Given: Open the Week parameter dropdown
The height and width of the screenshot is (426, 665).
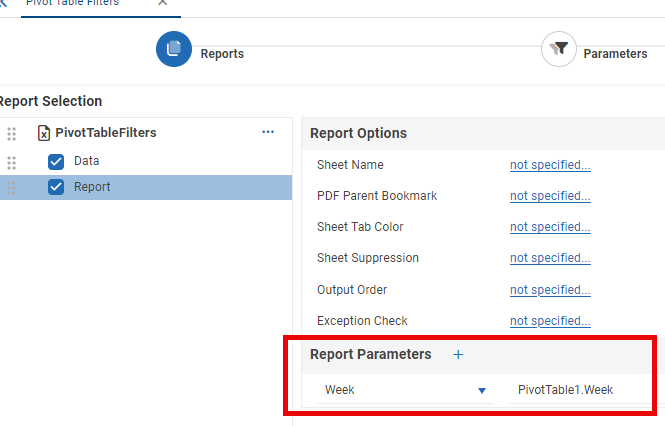Looking at the screenshot, I should (481, 390).
